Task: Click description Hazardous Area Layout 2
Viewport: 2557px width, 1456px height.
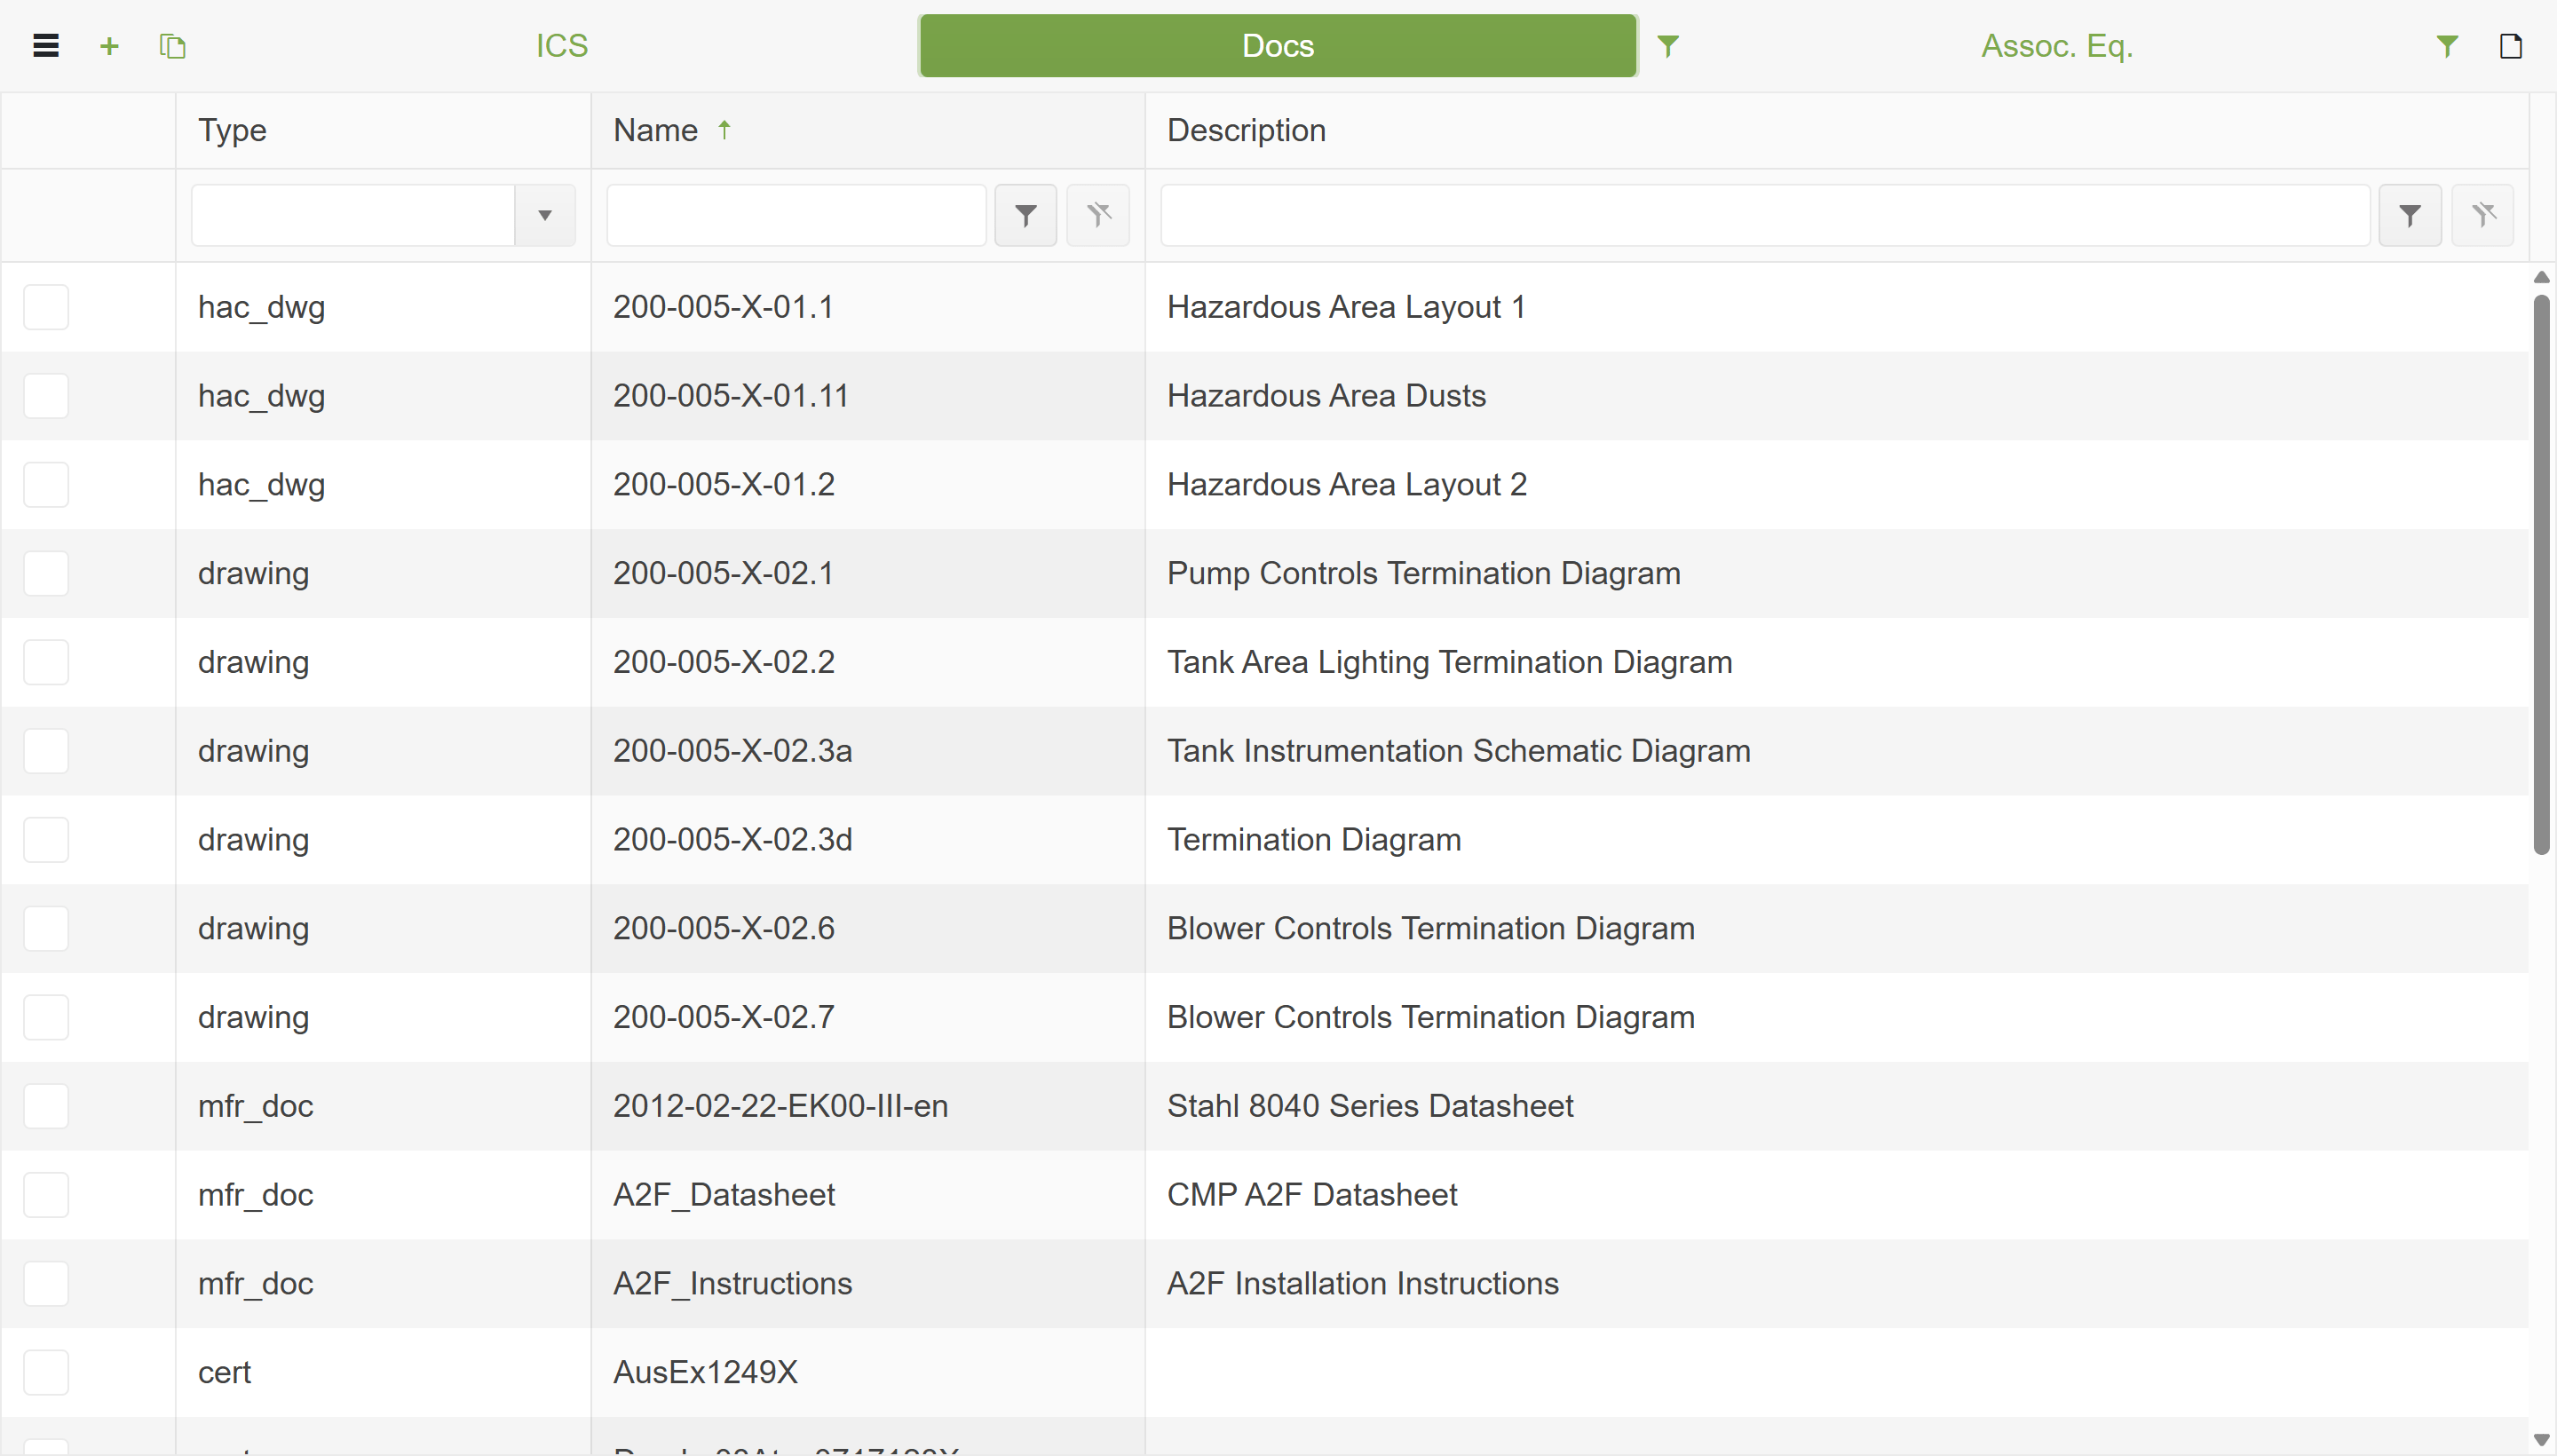Action: 1347,485
